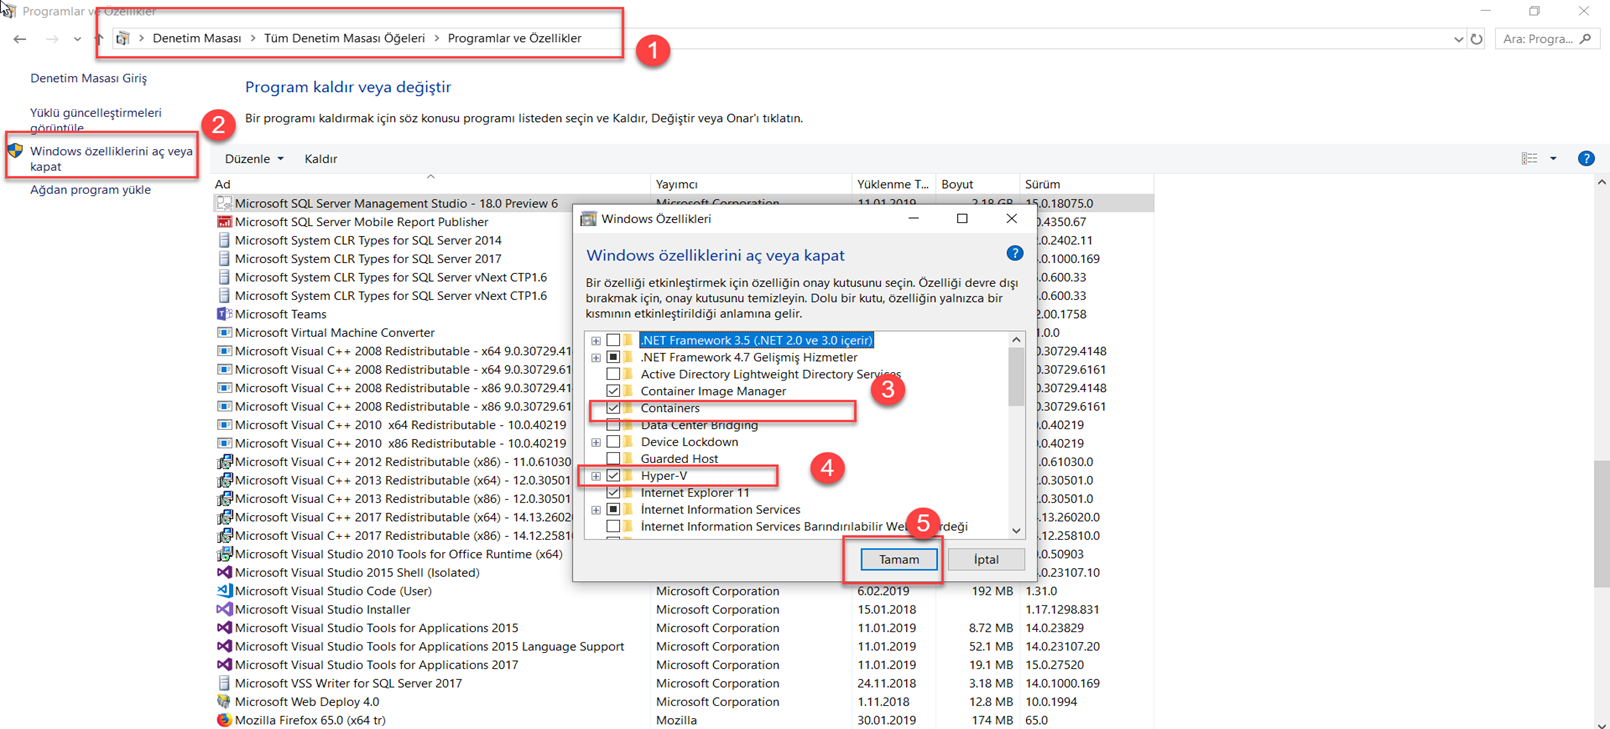The width and height of the screenshot is (1610, 729).
Task: Toggle .NET Framework 4.7 Gelişmiş Hizmetler checkbox
Action: (613, 357)
